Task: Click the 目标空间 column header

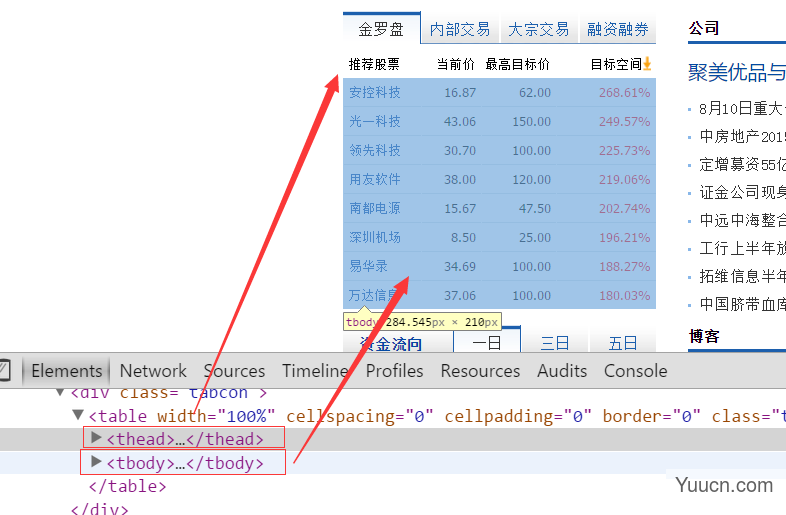Action: (x=616, y=64)
